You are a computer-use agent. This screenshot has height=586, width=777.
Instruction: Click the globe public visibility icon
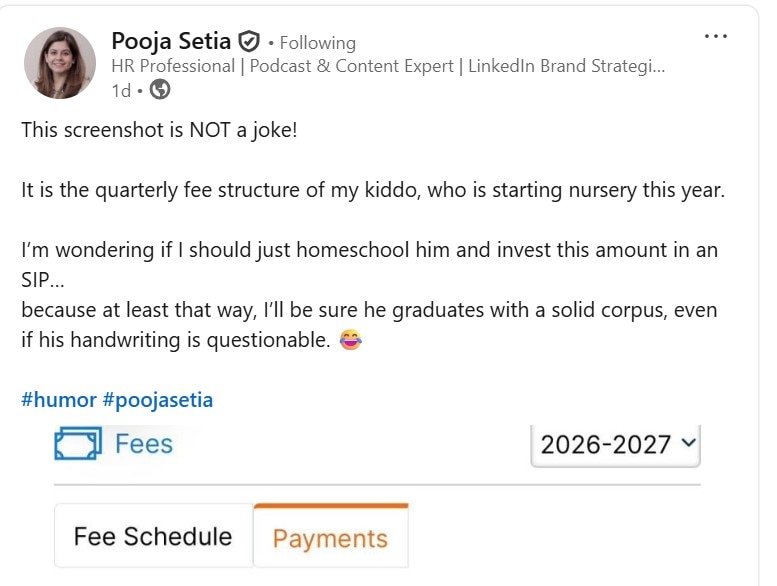160,90
